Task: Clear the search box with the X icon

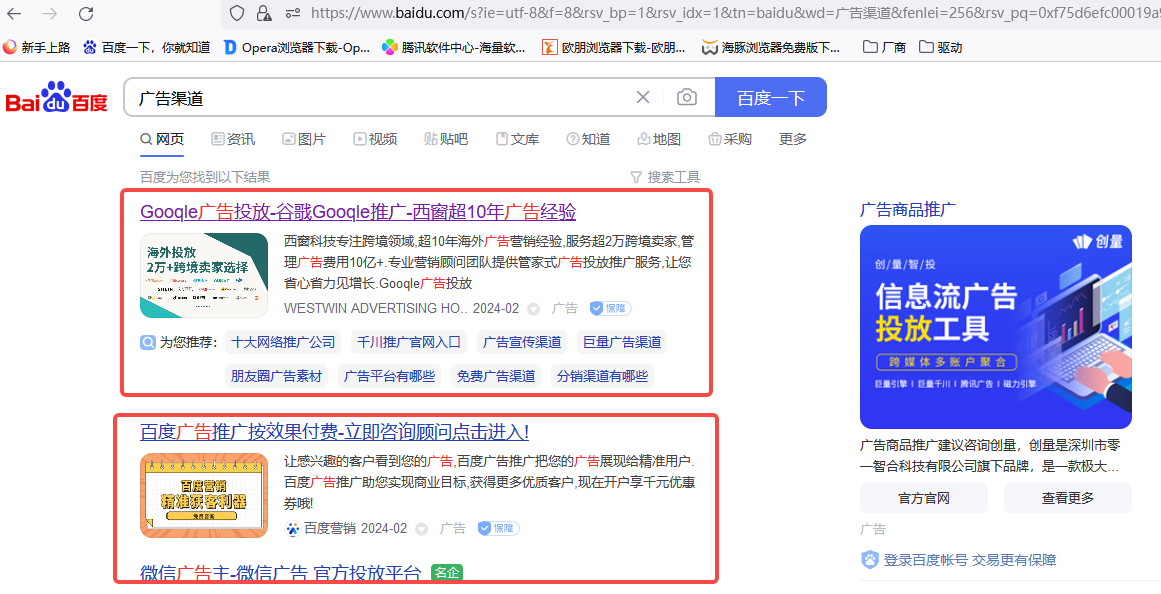Action: click(x=643, y=96)
